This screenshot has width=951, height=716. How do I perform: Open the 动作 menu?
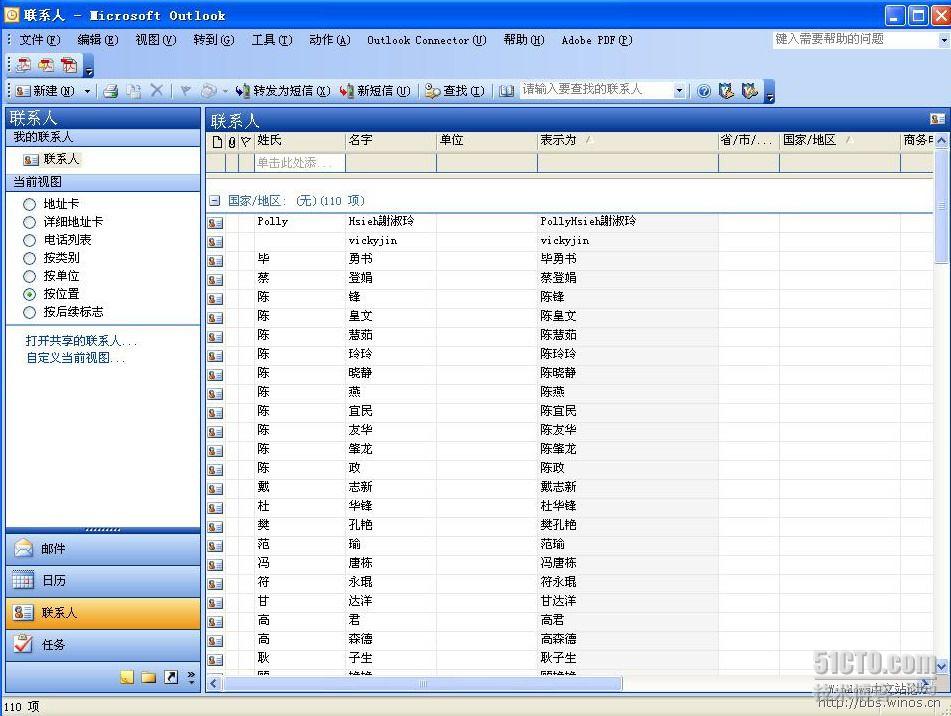click(329, 40)
